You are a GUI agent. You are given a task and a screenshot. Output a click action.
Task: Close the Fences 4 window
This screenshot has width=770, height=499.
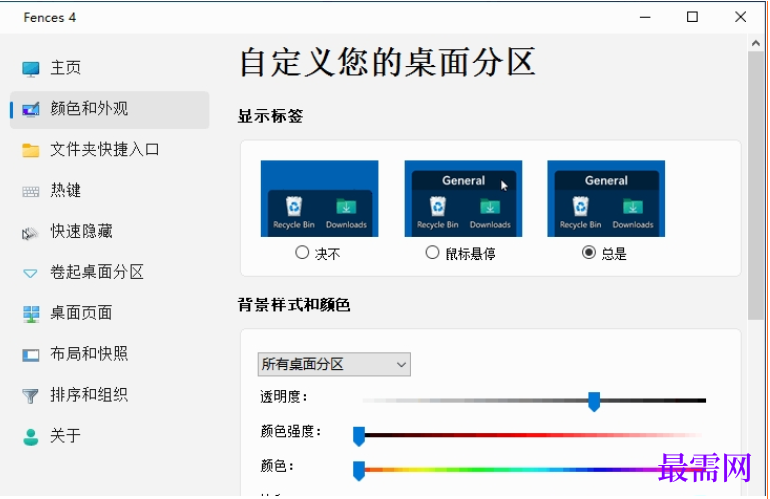tap(741, 17)
